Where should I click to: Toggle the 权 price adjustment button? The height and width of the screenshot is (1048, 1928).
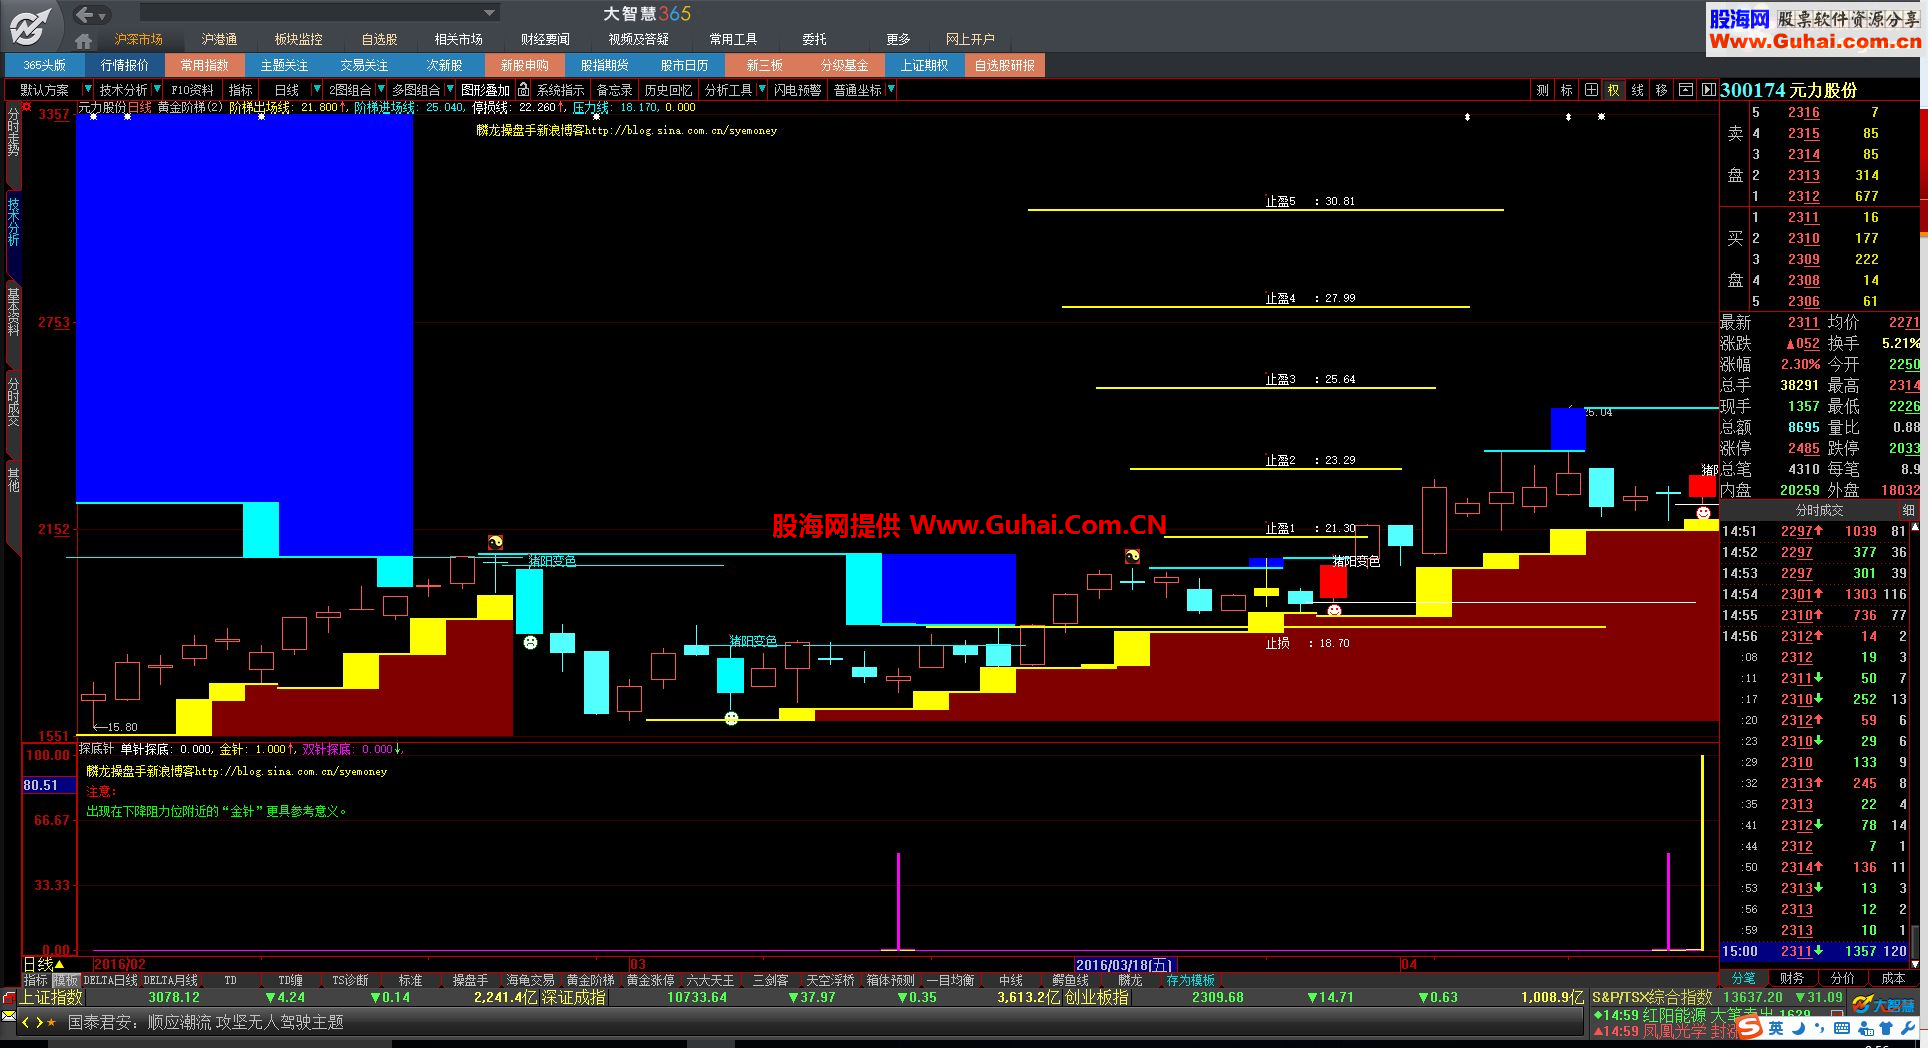[x=1613, y=90]
